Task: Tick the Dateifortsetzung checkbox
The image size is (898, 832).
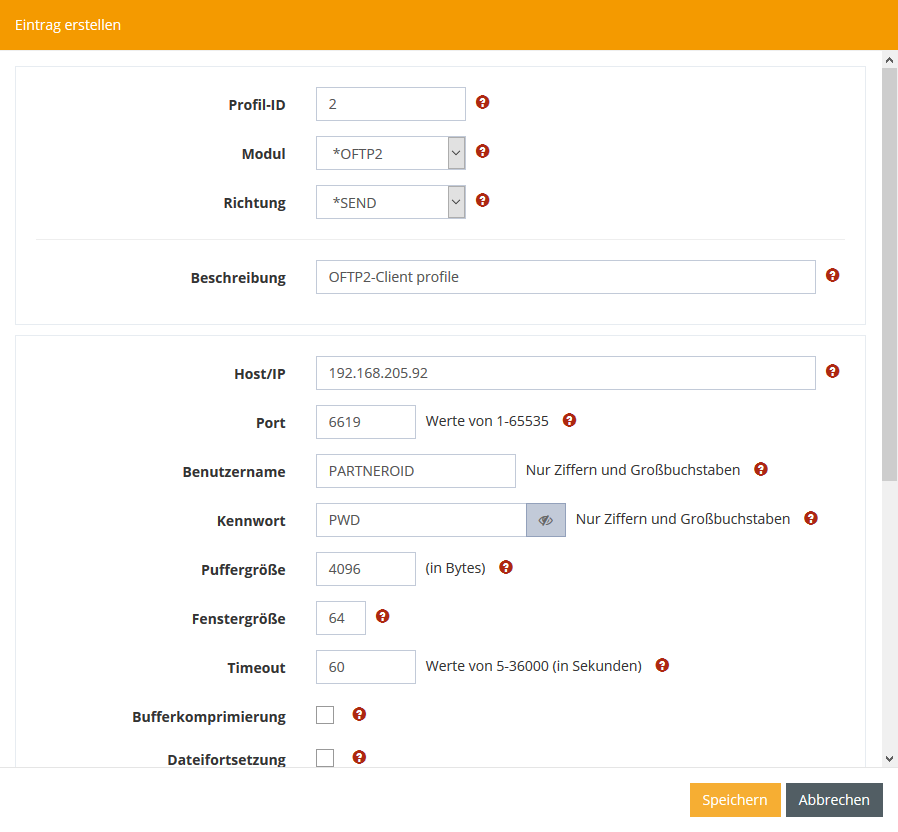Action: coord(325,758)
